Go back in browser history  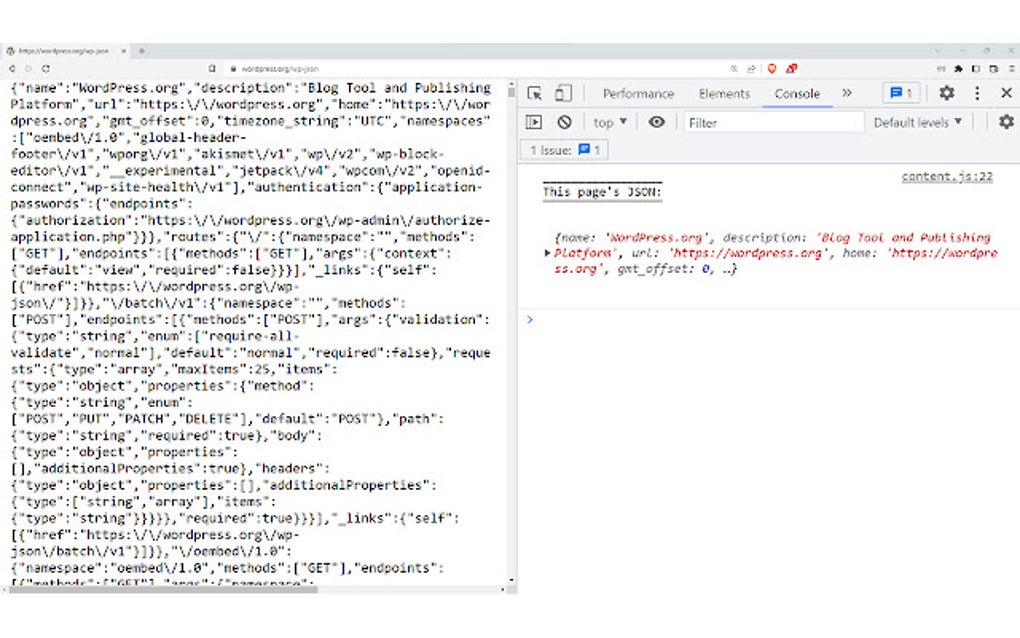pos(12,68)
